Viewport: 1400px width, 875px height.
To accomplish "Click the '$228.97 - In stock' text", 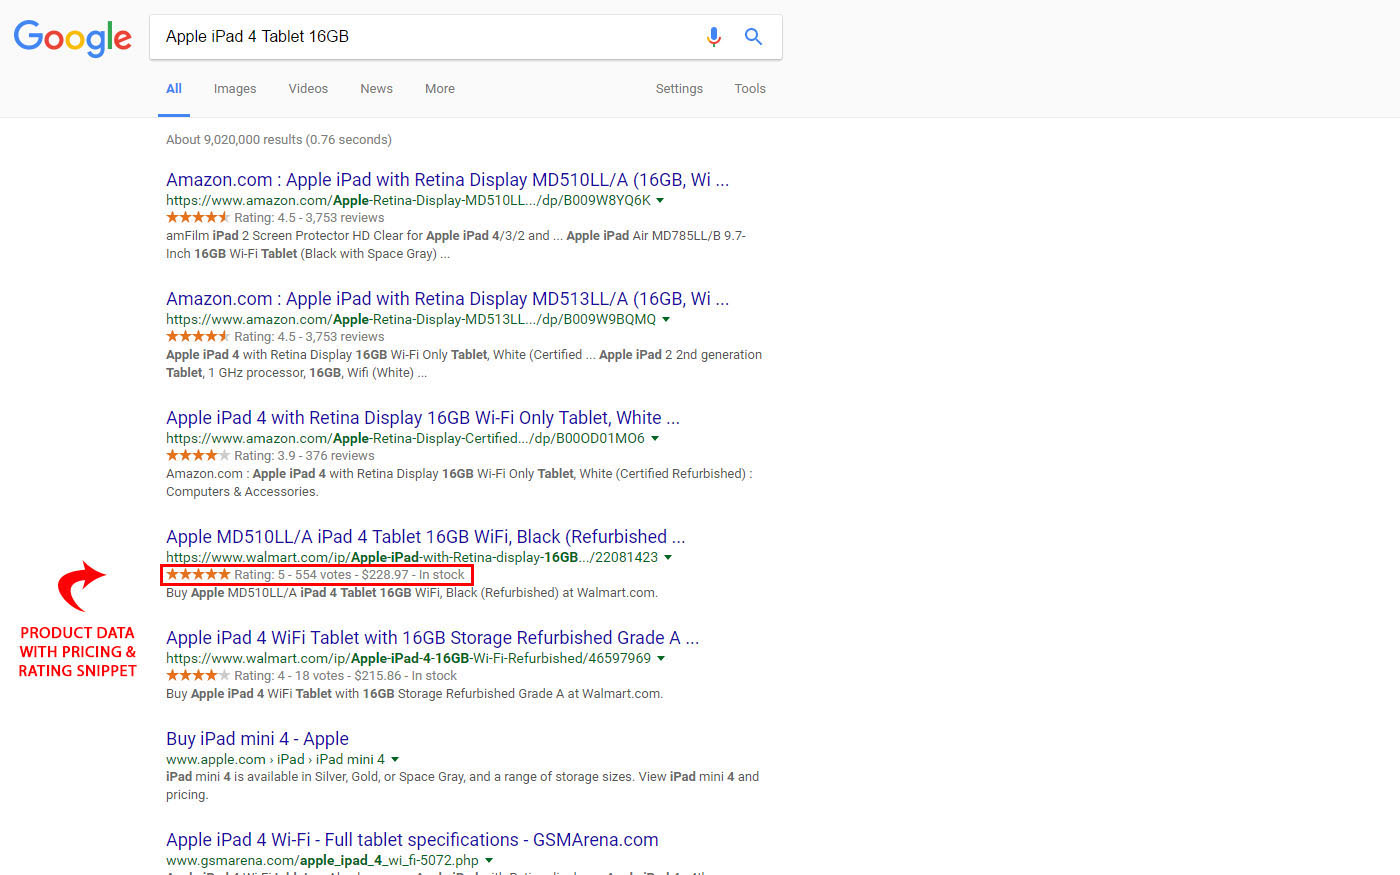I will (413, 575).
